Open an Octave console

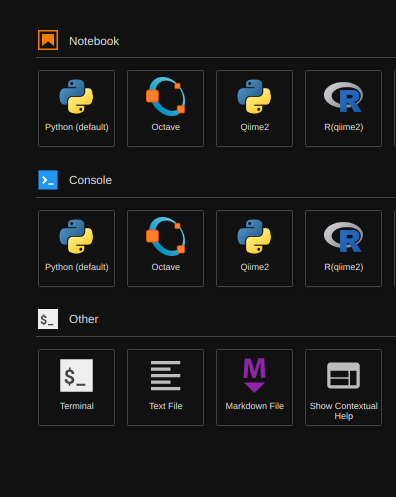pos(165,248)
